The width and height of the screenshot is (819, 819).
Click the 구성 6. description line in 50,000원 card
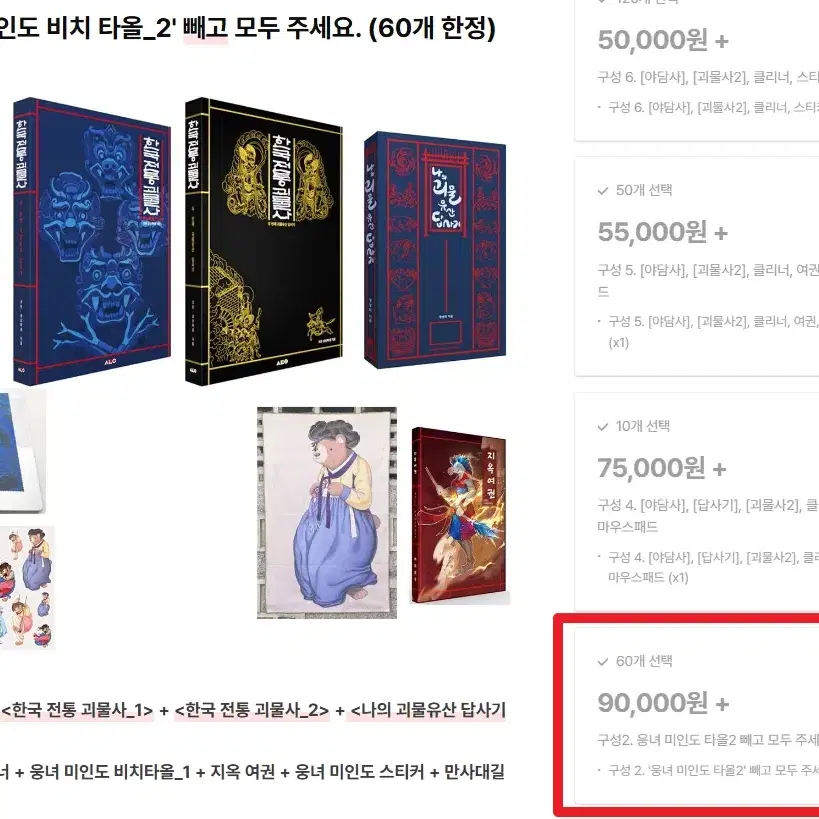708,77
